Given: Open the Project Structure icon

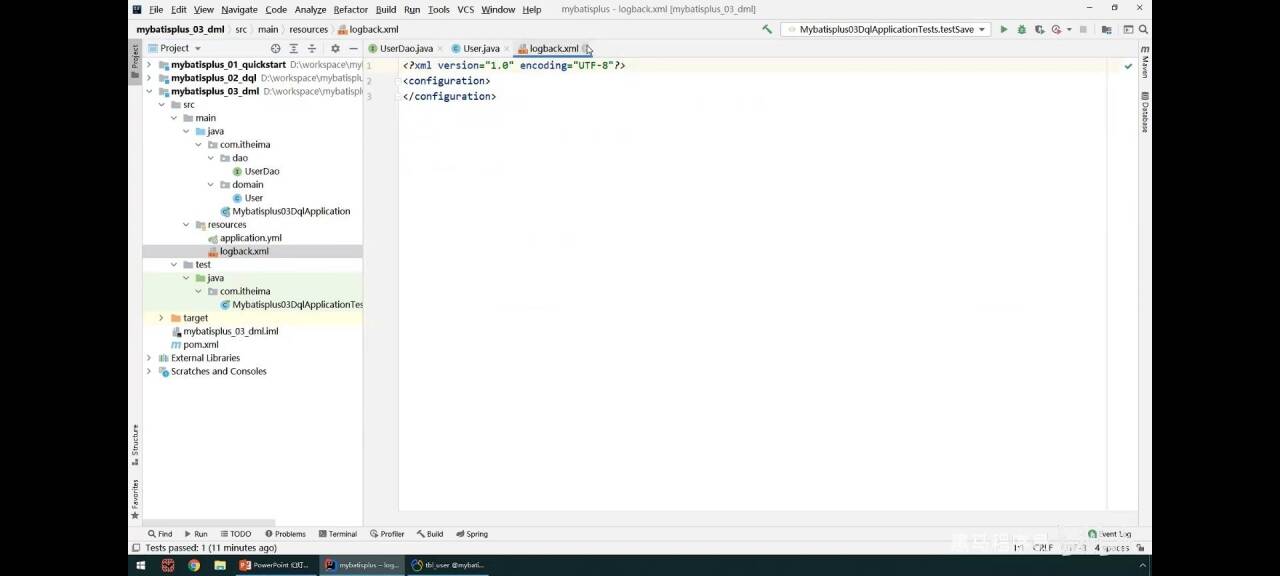Looking at the screenshot, I should (x=1106, y=30).
